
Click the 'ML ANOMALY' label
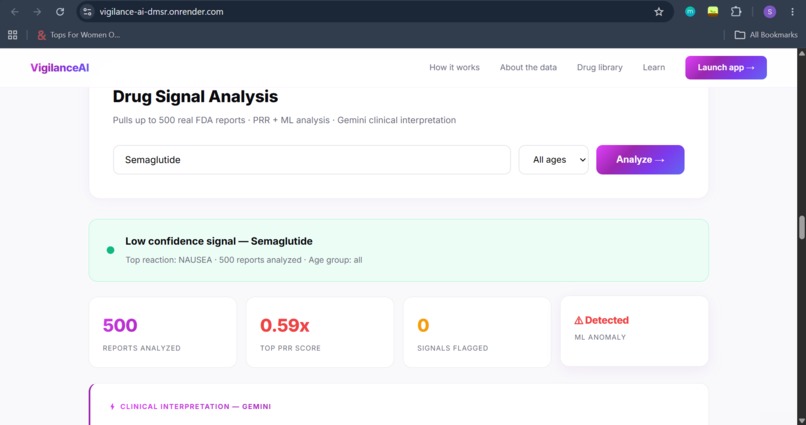pyautogui.click(x=600, y=337)
